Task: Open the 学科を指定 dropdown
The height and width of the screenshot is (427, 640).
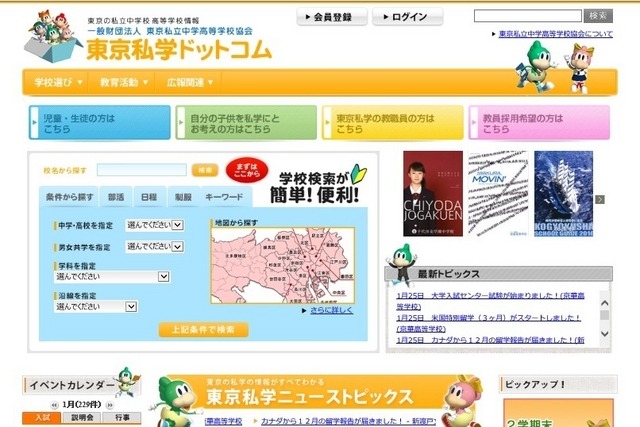Action: coord(112,277)
